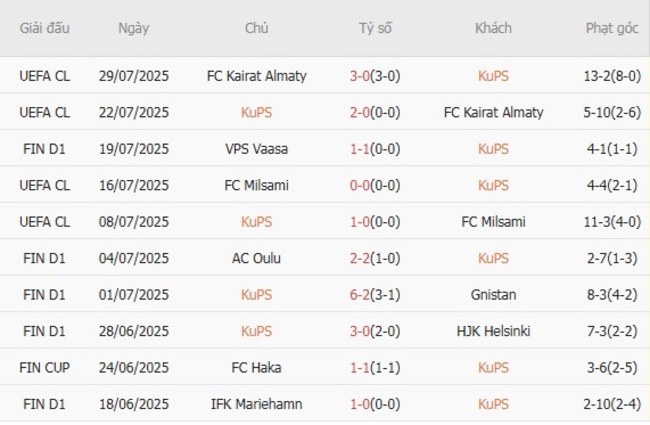
Task: Click the FC Haka team name
Action: [256, 368]
